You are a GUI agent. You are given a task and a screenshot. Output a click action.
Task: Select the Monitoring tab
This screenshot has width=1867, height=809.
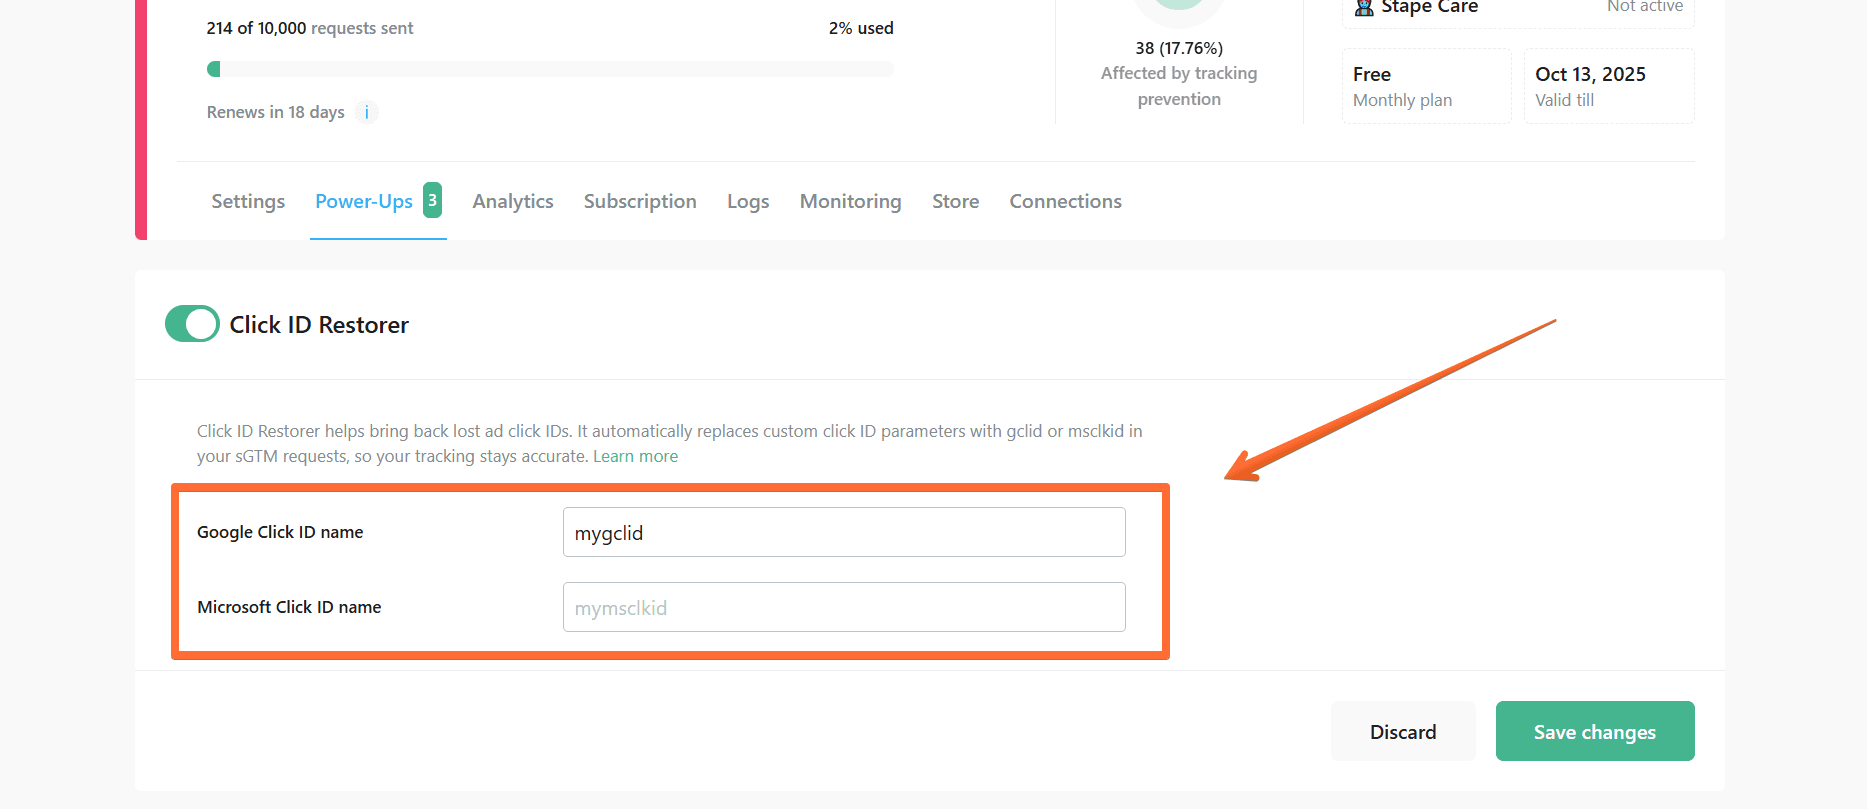coord(850,201)
